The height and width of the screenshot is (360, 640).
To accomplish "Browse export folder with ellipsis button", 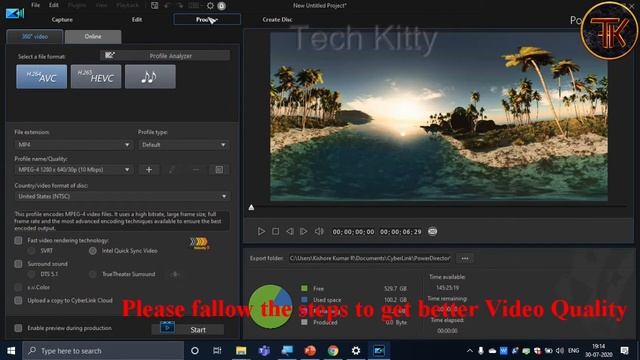I will point(465,258).
